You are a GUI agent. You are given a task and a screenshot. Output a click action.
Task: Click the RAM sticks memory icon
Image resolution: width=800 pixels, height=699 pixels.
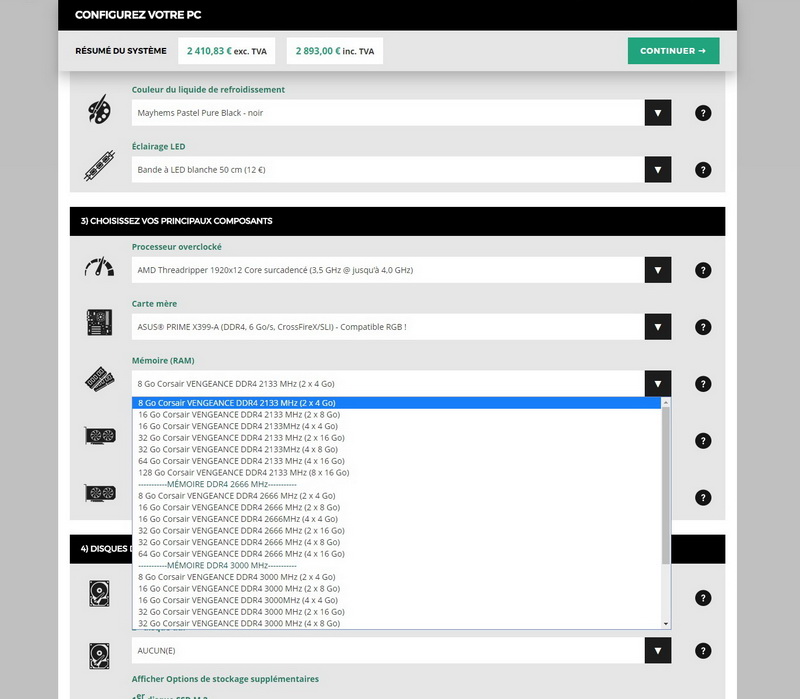(x=99, y=379)
